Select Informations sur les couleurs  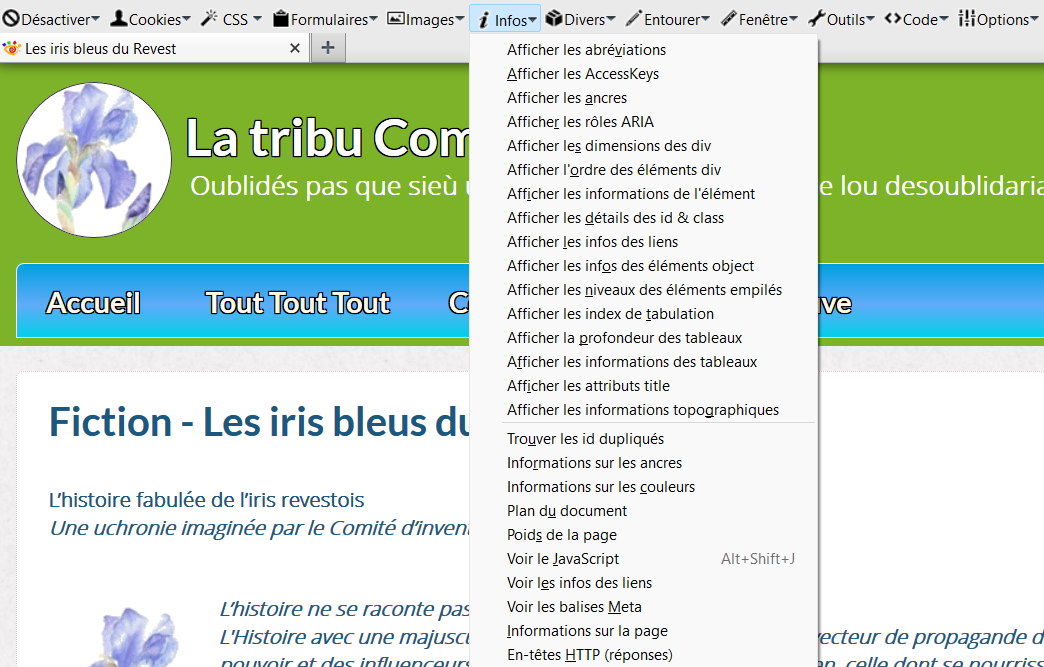tap(600, 487)
